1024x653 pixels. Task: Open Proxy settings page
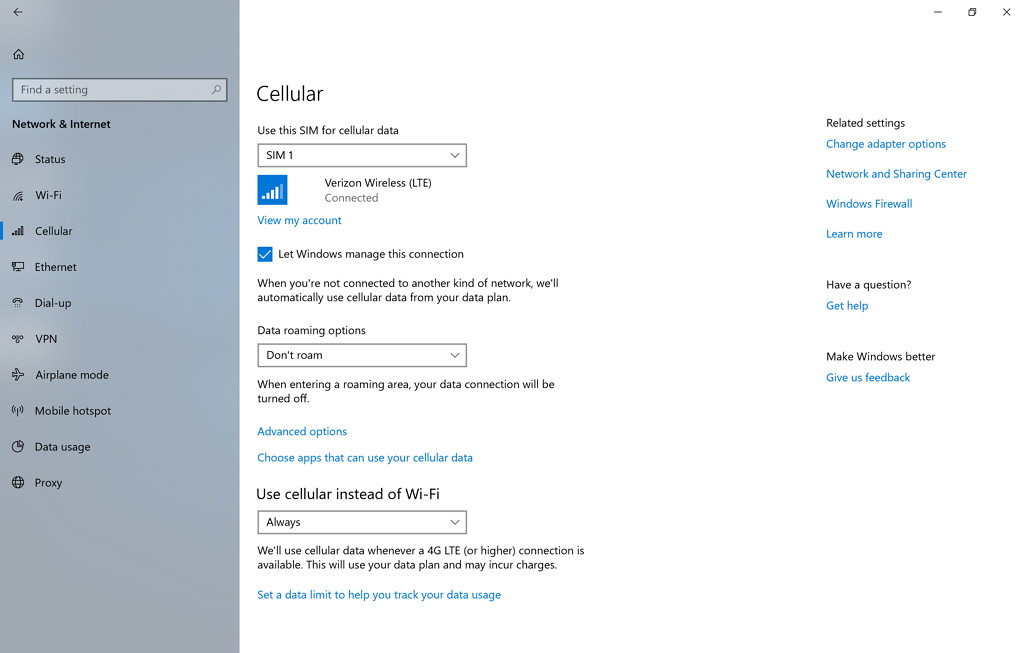pyautogui.click(x=120, y=483)
